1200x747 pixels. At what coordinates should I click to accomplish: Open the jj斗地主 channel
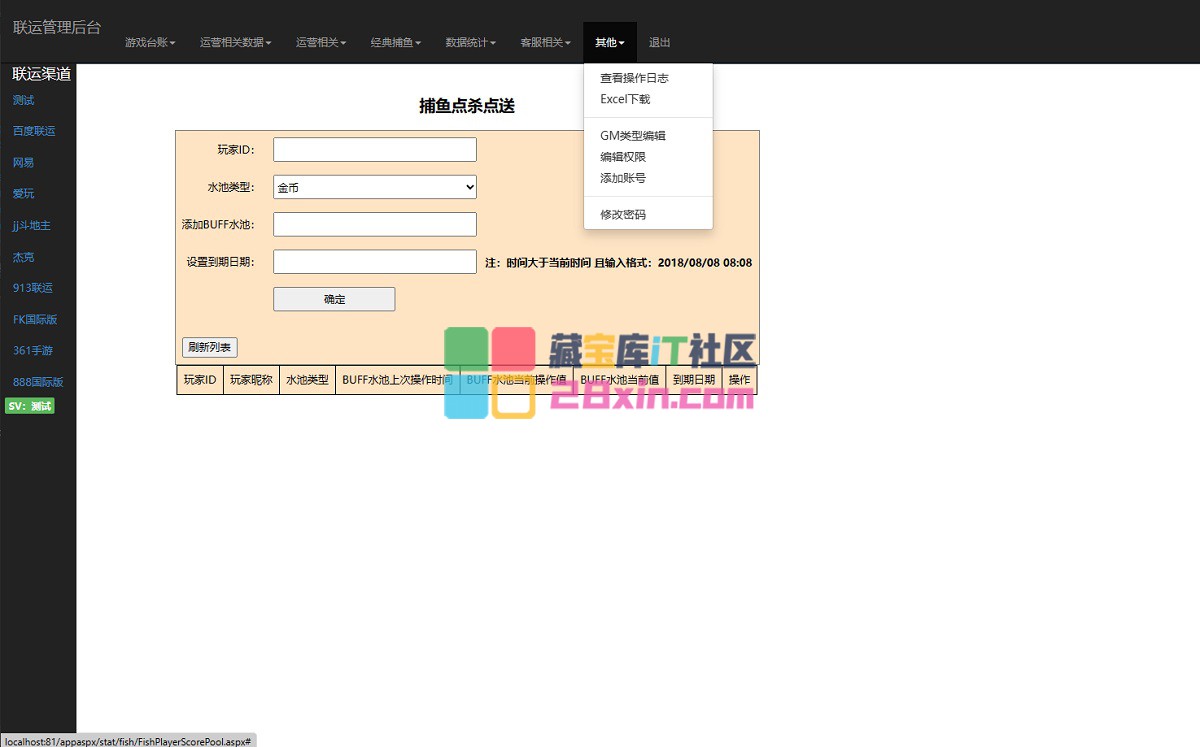pos(32,225)
